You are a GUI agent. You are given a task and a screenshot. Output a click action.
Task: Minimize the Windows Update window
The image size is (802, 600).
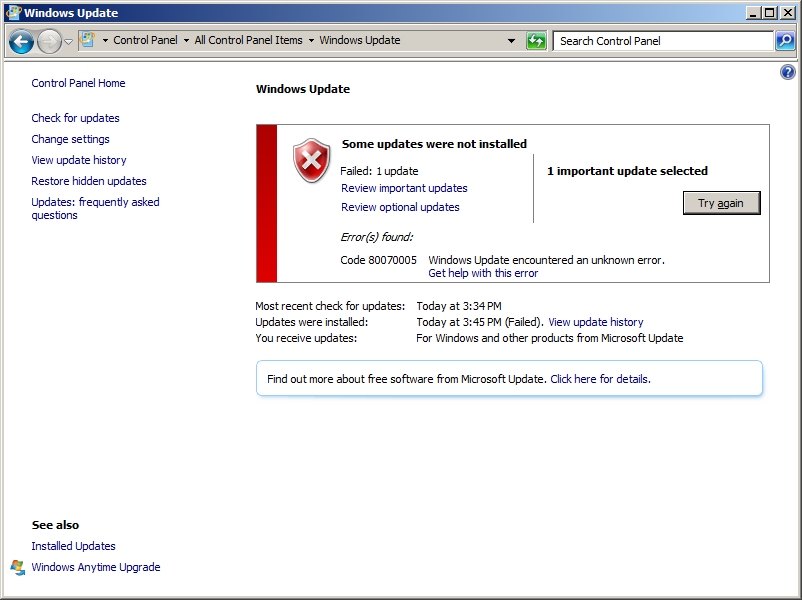[752, 13]
